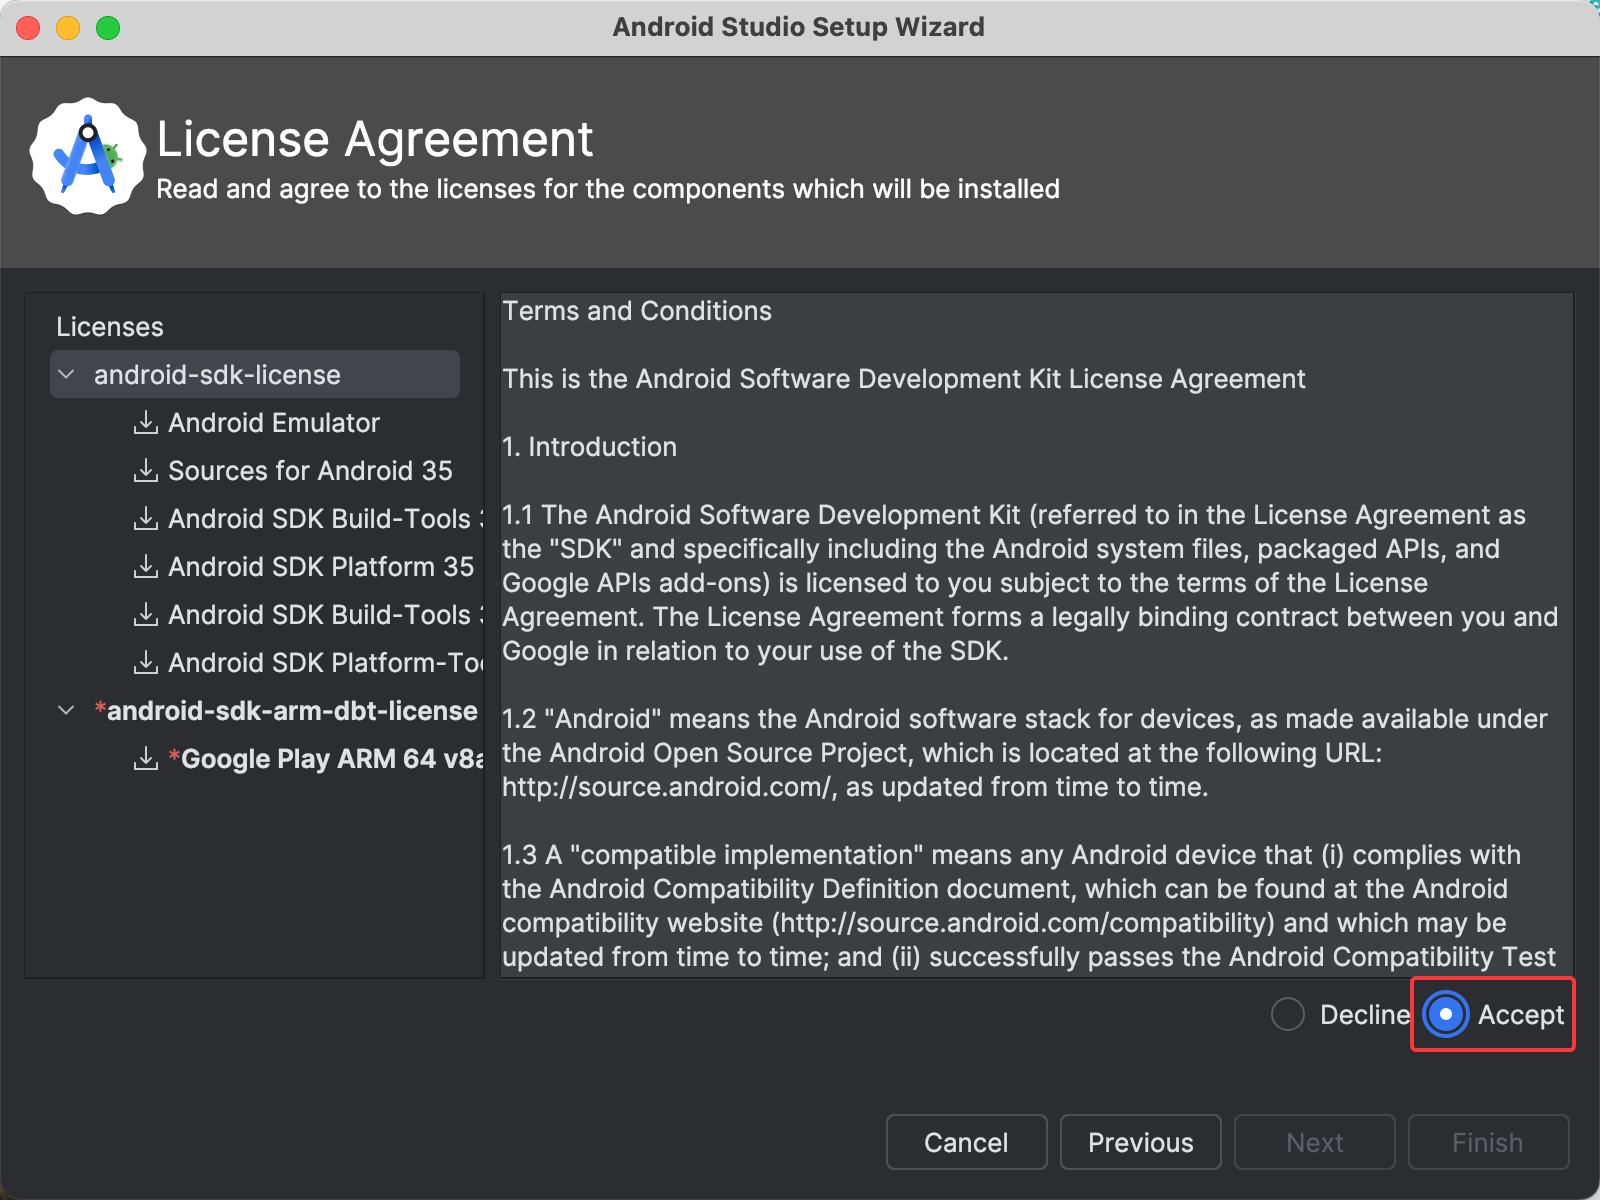Select the Accept radio button
Viewport: 1600px width, 1200px height.
[1446, 1014]
